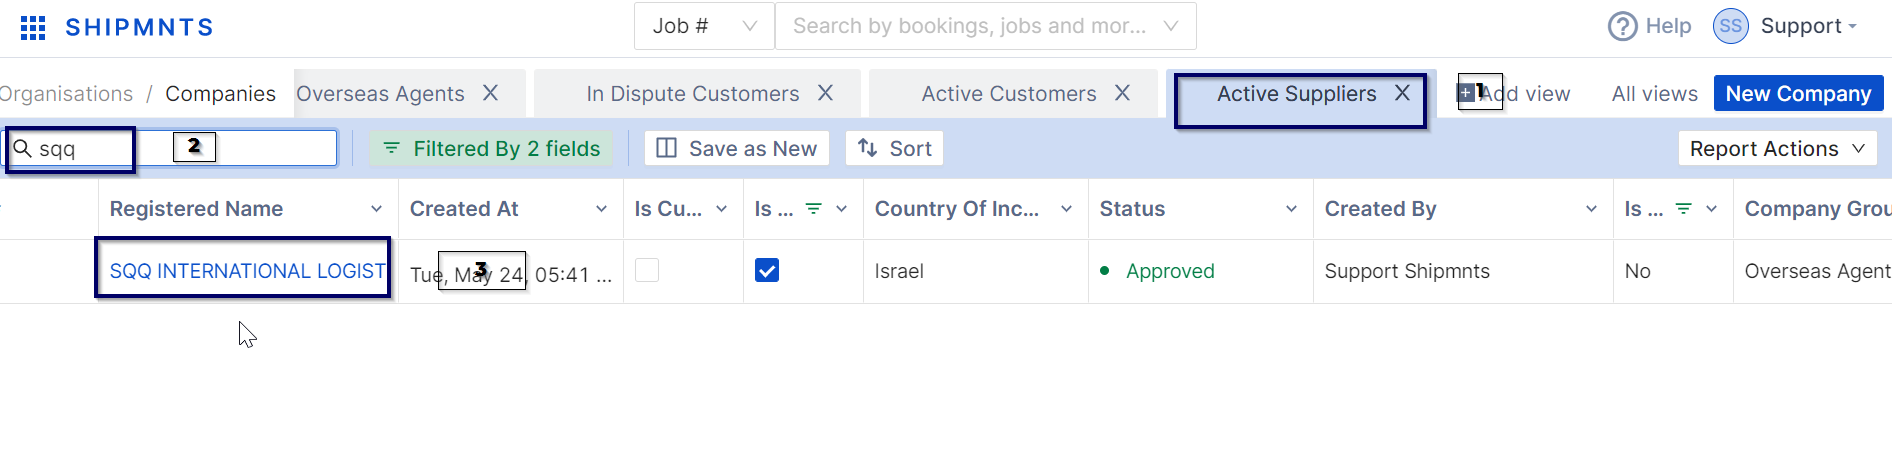Open the Report Actions dropdown

pyautogui.click(x=1777, y=148)
